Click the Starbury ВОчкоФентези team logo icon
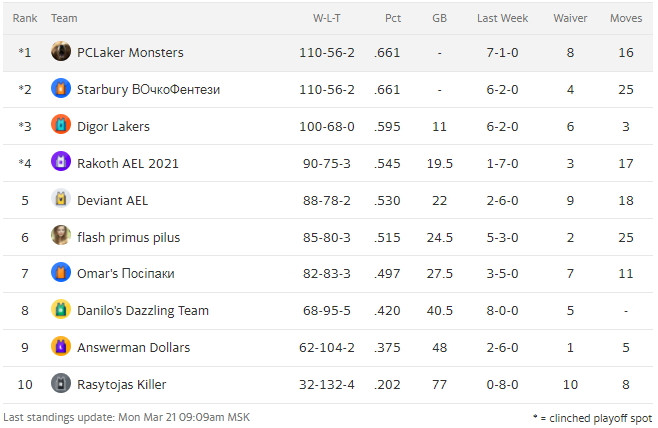 [x=61, y=89]
